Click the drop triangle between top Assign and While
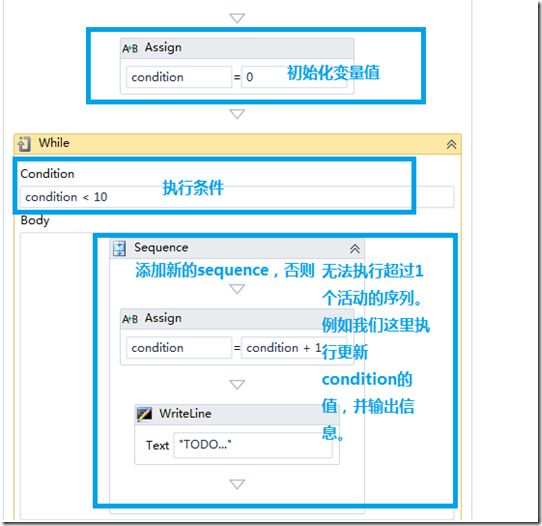 point(237,114)
